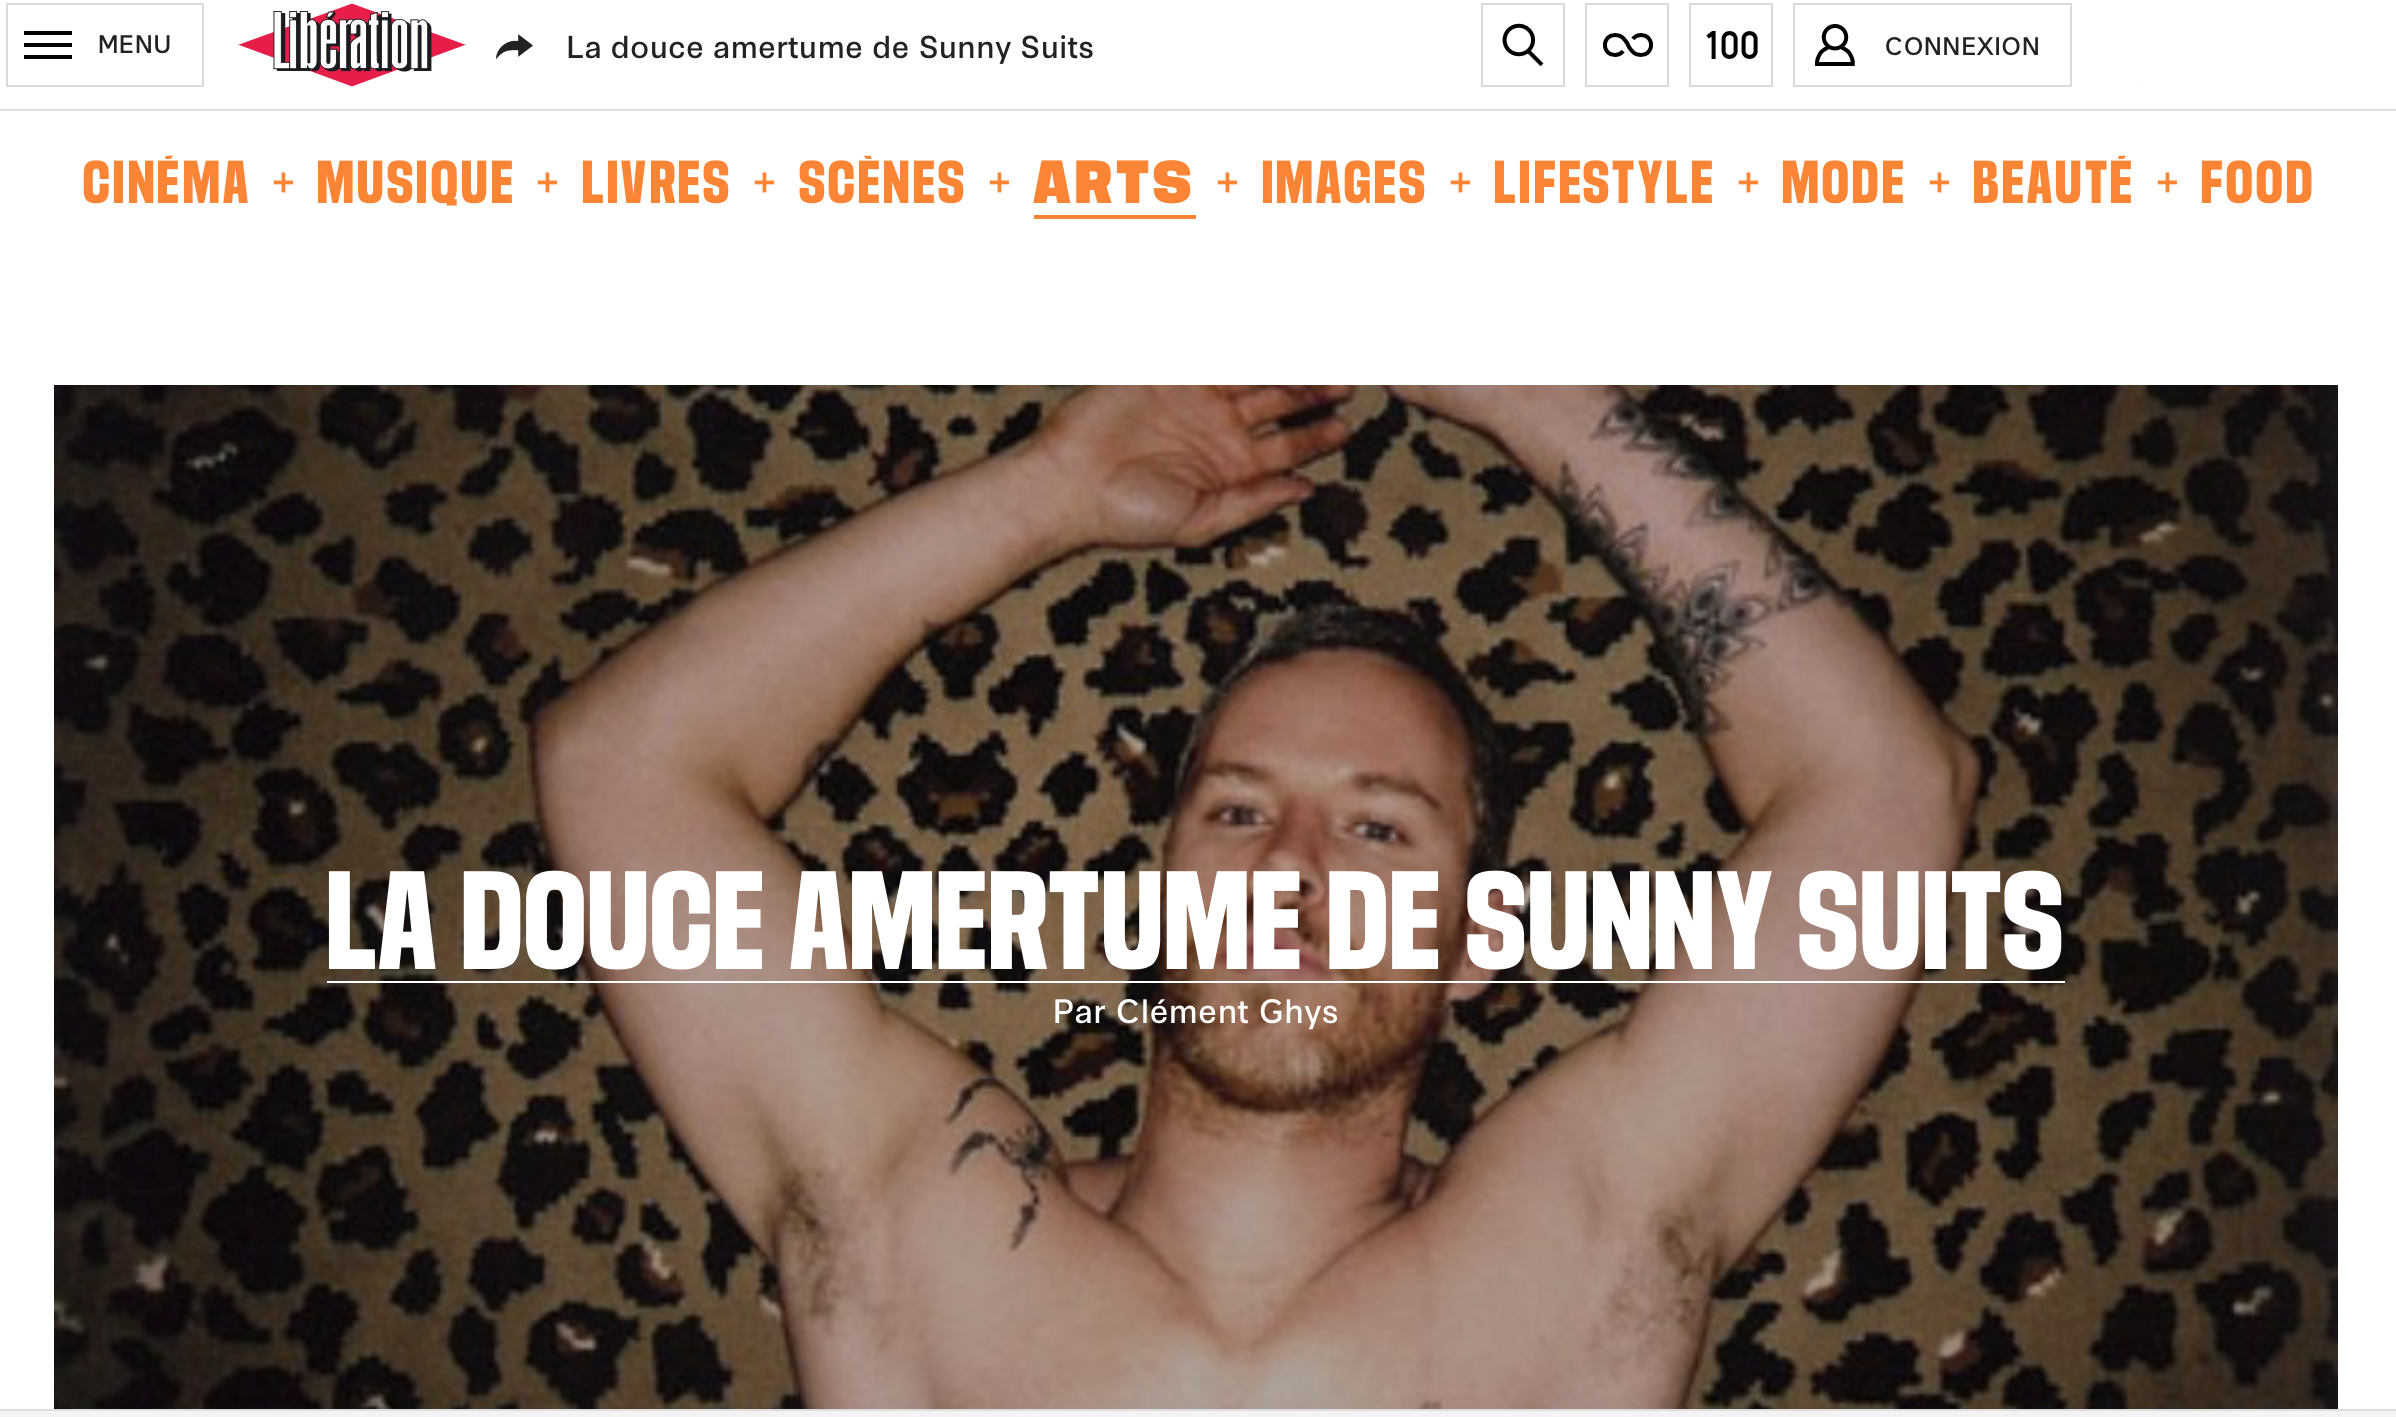Open the IMAGES section
This screenshot has height=1417, width=2396.
tap(1343, 183)
